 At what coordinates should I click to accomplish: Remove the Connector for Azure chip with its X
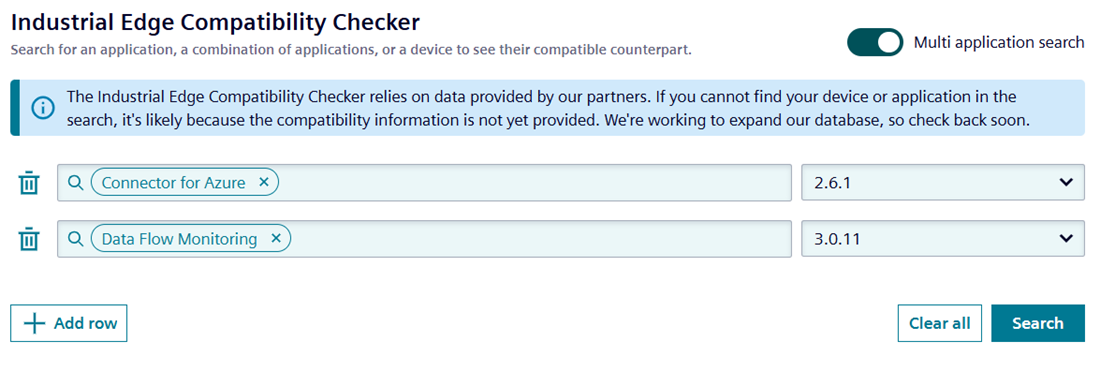(x=264, y=182)
